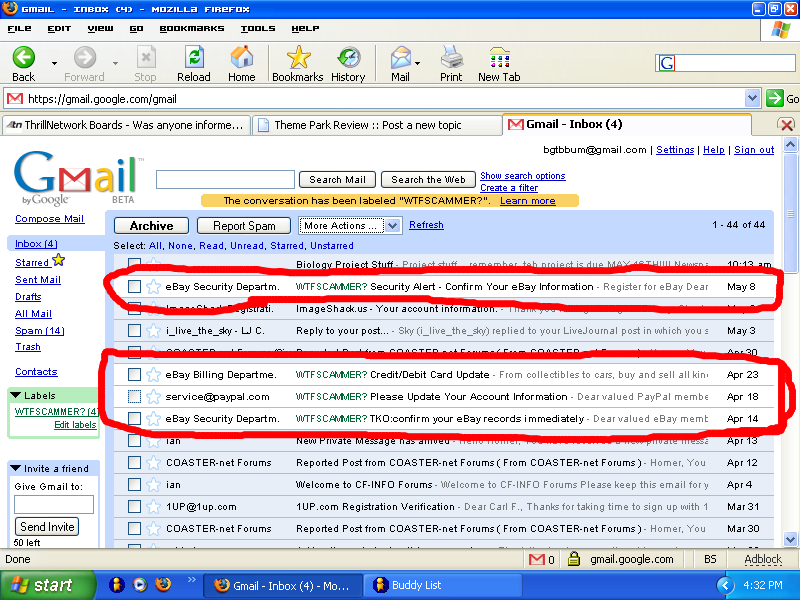The height and width of the screenshot is (600, 800).
Task: Star the service@paypal.com email
Action: tap(153, 397)
